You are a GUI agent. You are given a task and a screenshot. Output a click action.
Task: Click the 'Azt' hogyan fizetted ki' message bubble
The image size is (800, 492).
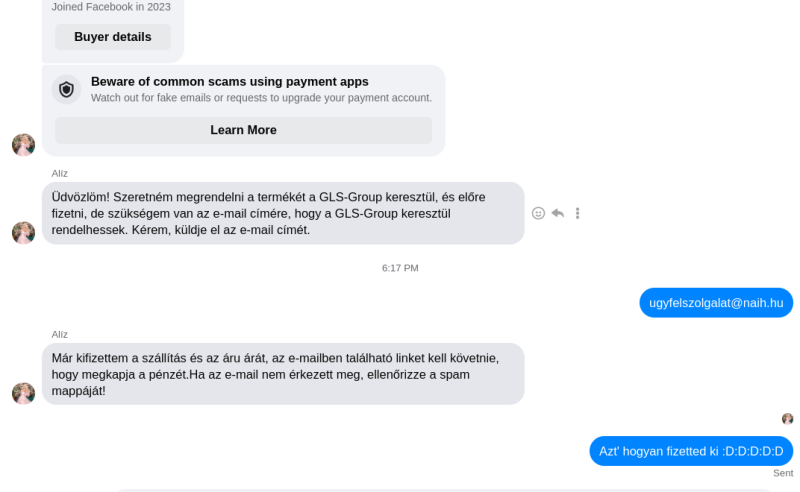[x=691, y=451]
